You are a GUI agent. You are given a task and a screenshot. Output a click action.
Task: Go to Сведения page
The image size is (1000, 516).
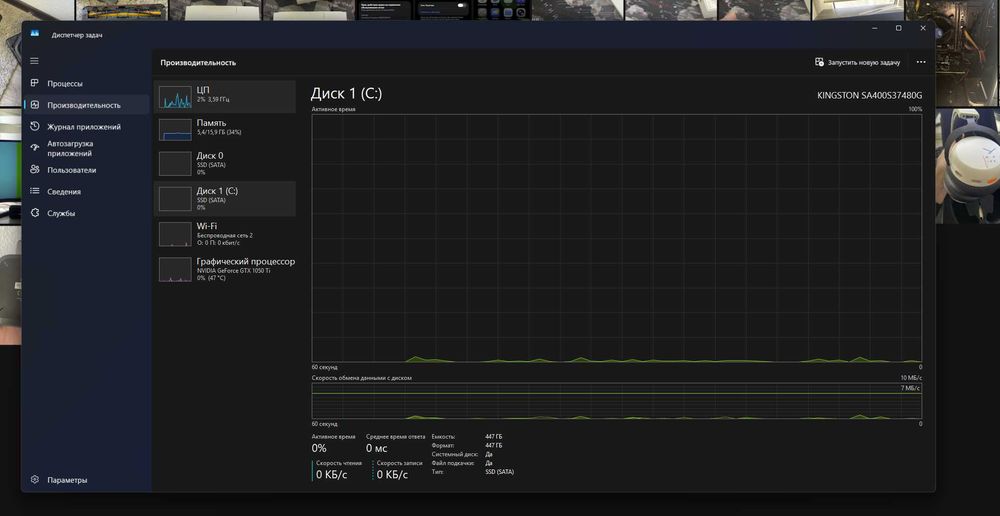point(87,191)
